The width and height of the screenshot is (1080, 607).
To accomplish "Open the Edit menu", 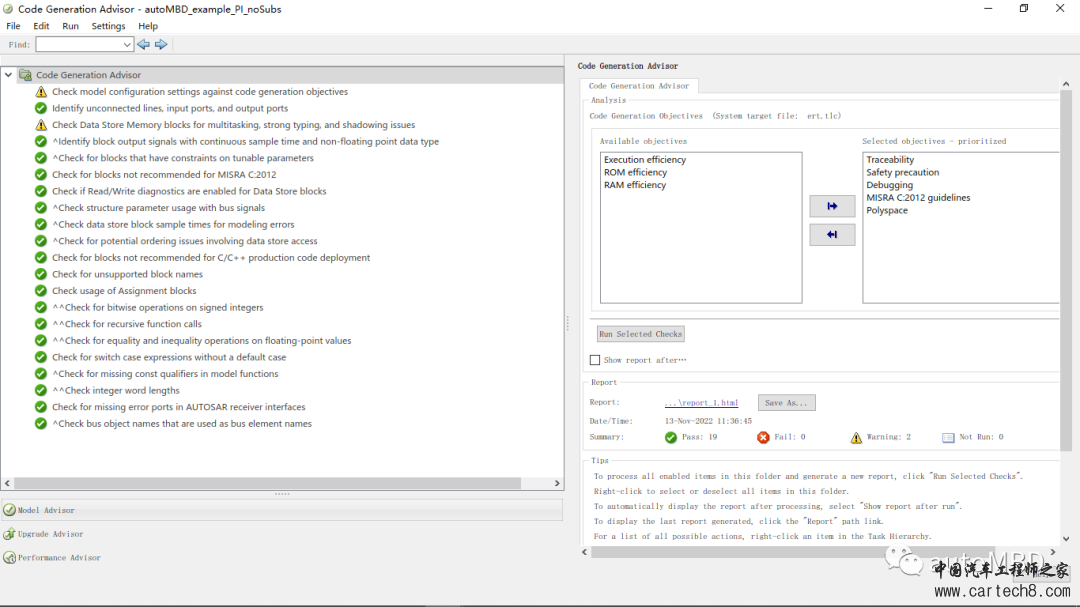I will 41,25.
